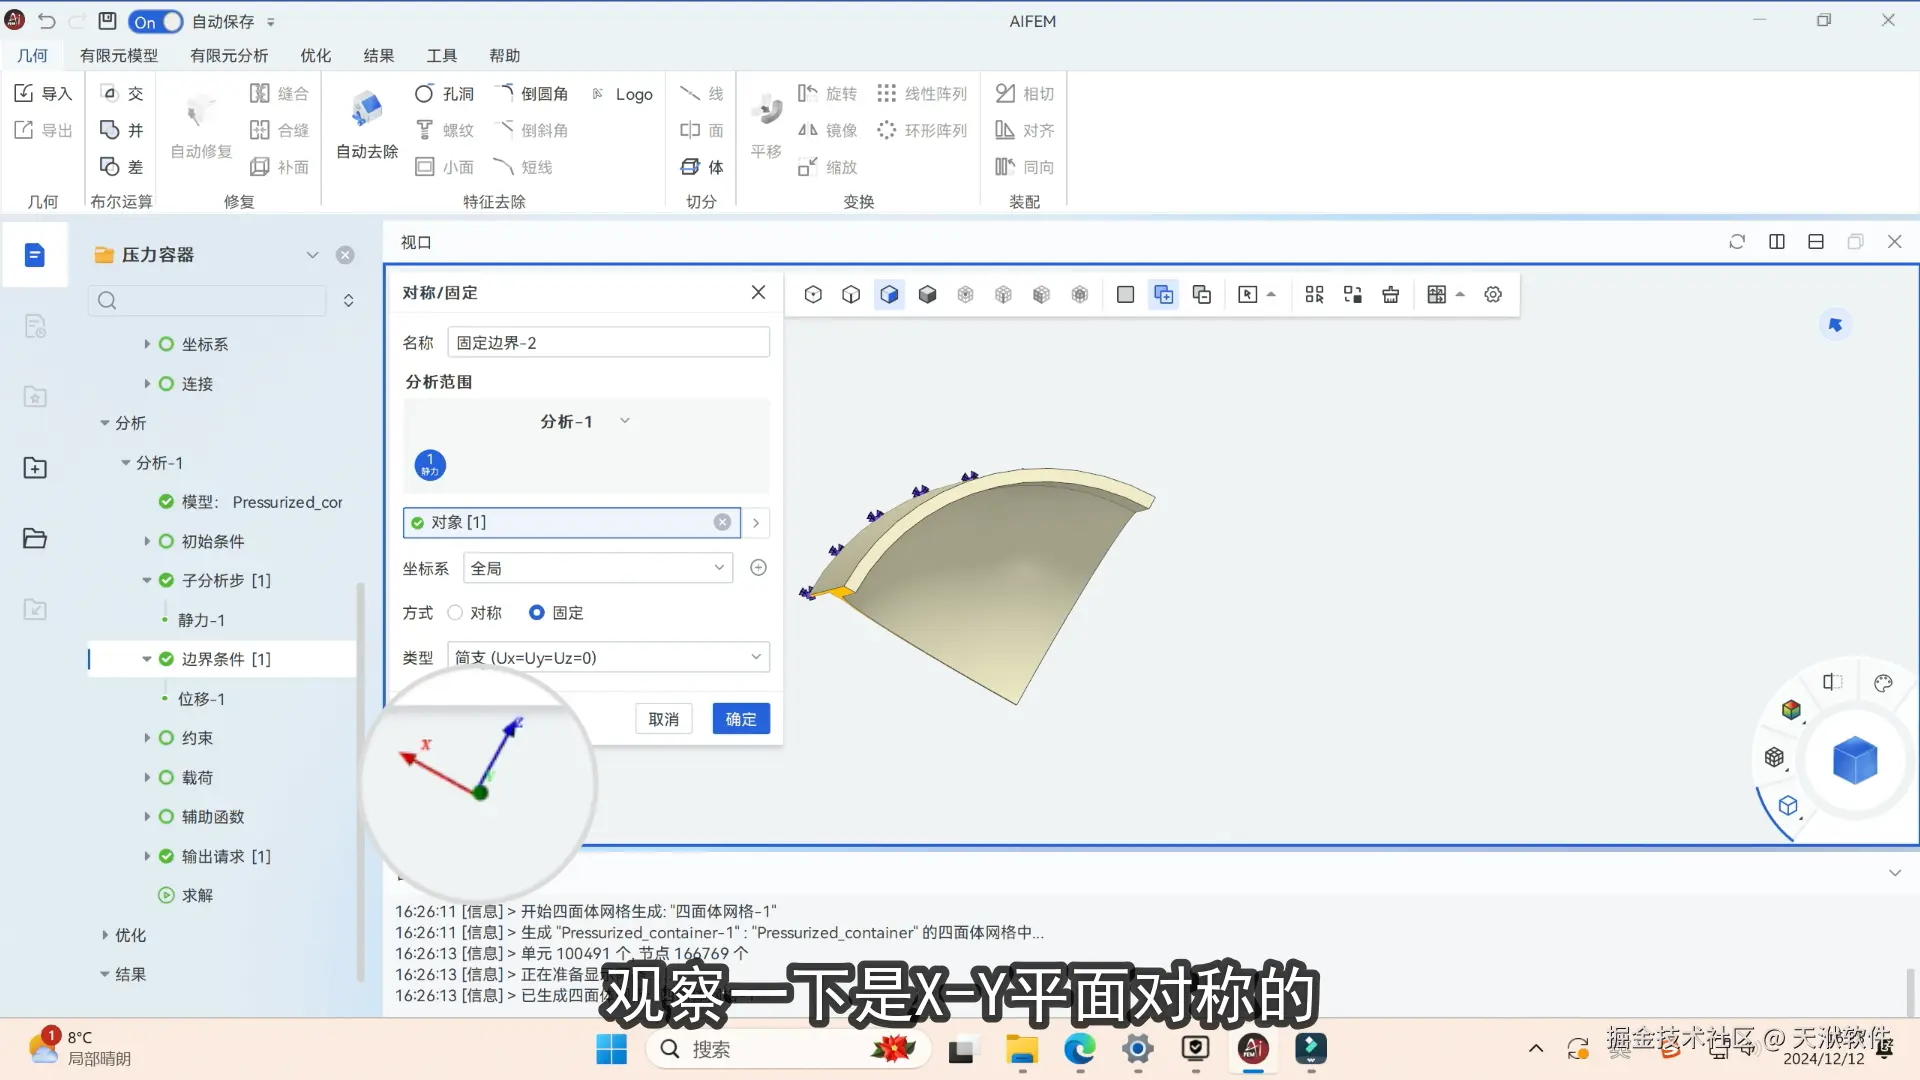Click the 导入 import icon

pos(25,93)
